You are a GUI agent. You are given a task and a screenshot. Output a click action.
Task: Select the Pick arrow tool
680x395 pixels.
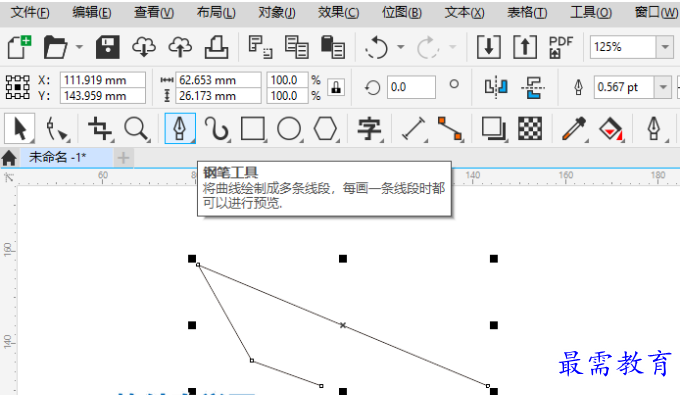tap(20, 129)
